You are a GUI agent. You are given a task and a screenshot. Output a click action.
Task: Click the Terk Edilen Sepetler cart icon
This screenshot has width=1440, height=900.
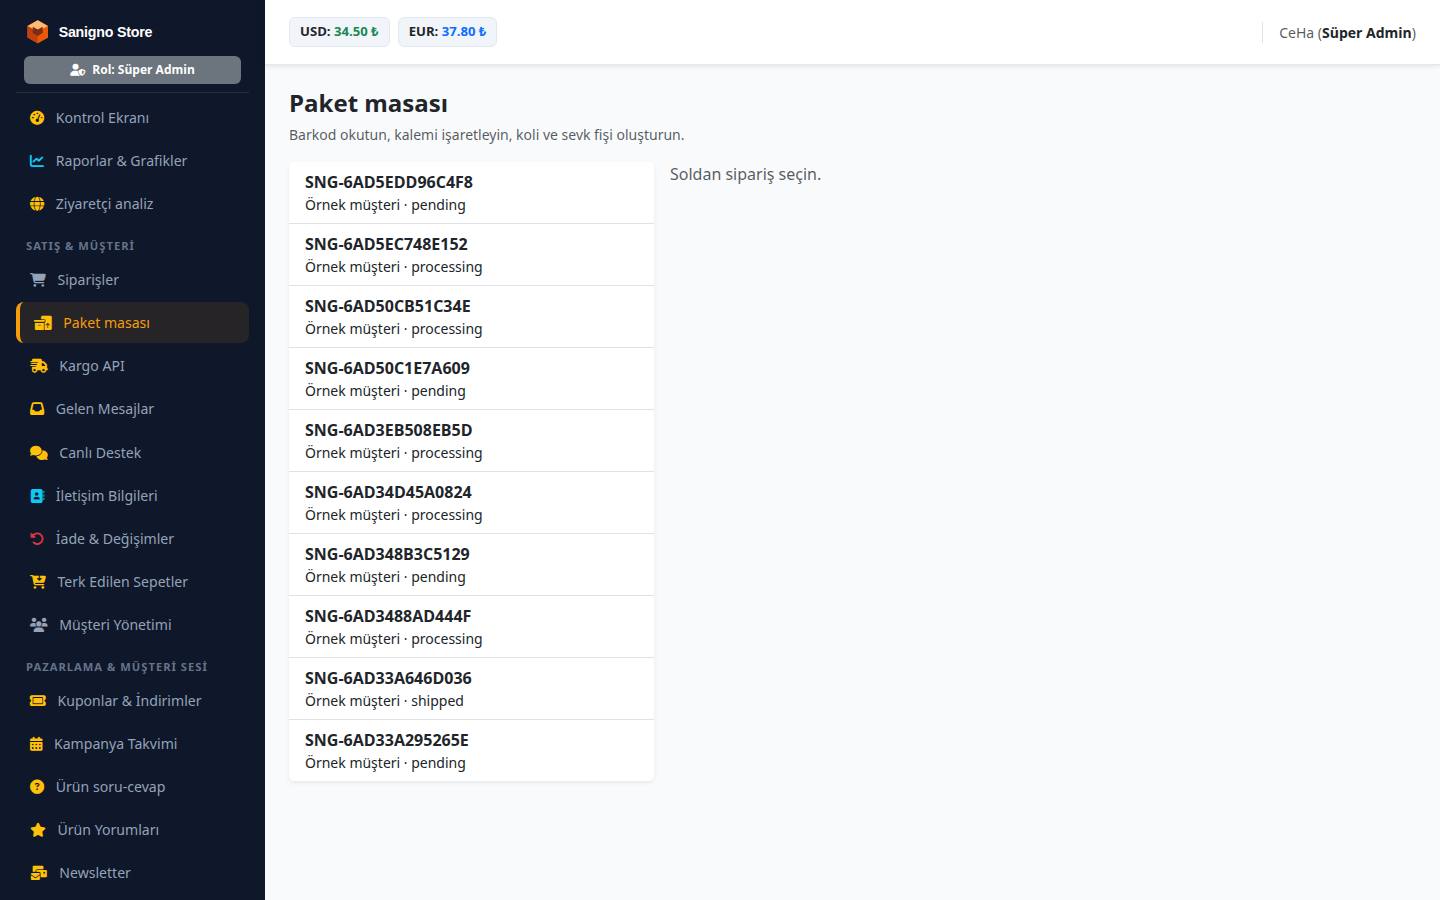click(x=38, y=582)
